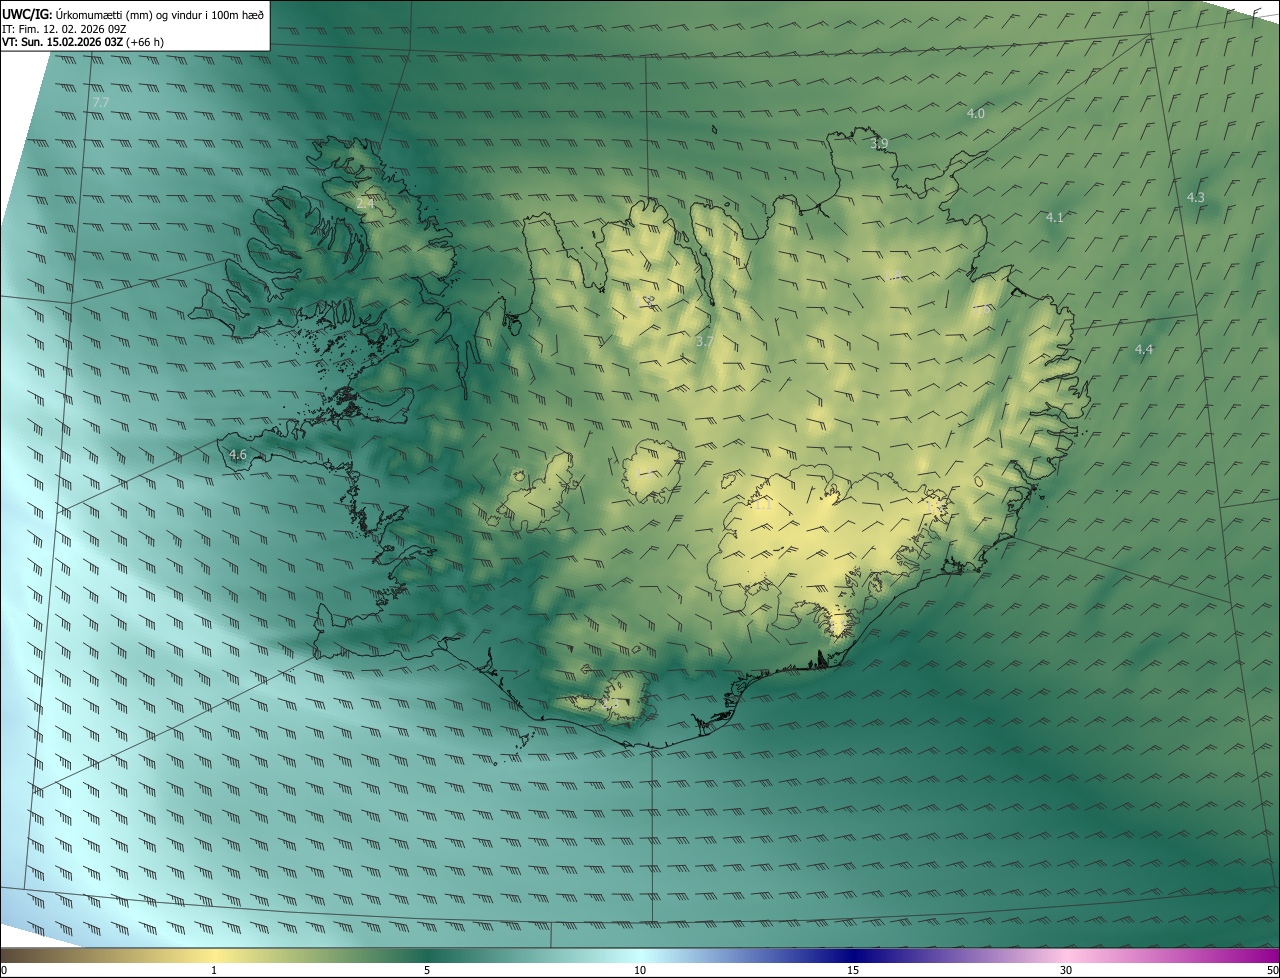Image resolution: width=1280 pixels, height=978 pixels.
Task: Click the 4.6 value on the western peninsula
Action: tap(238, 455)
